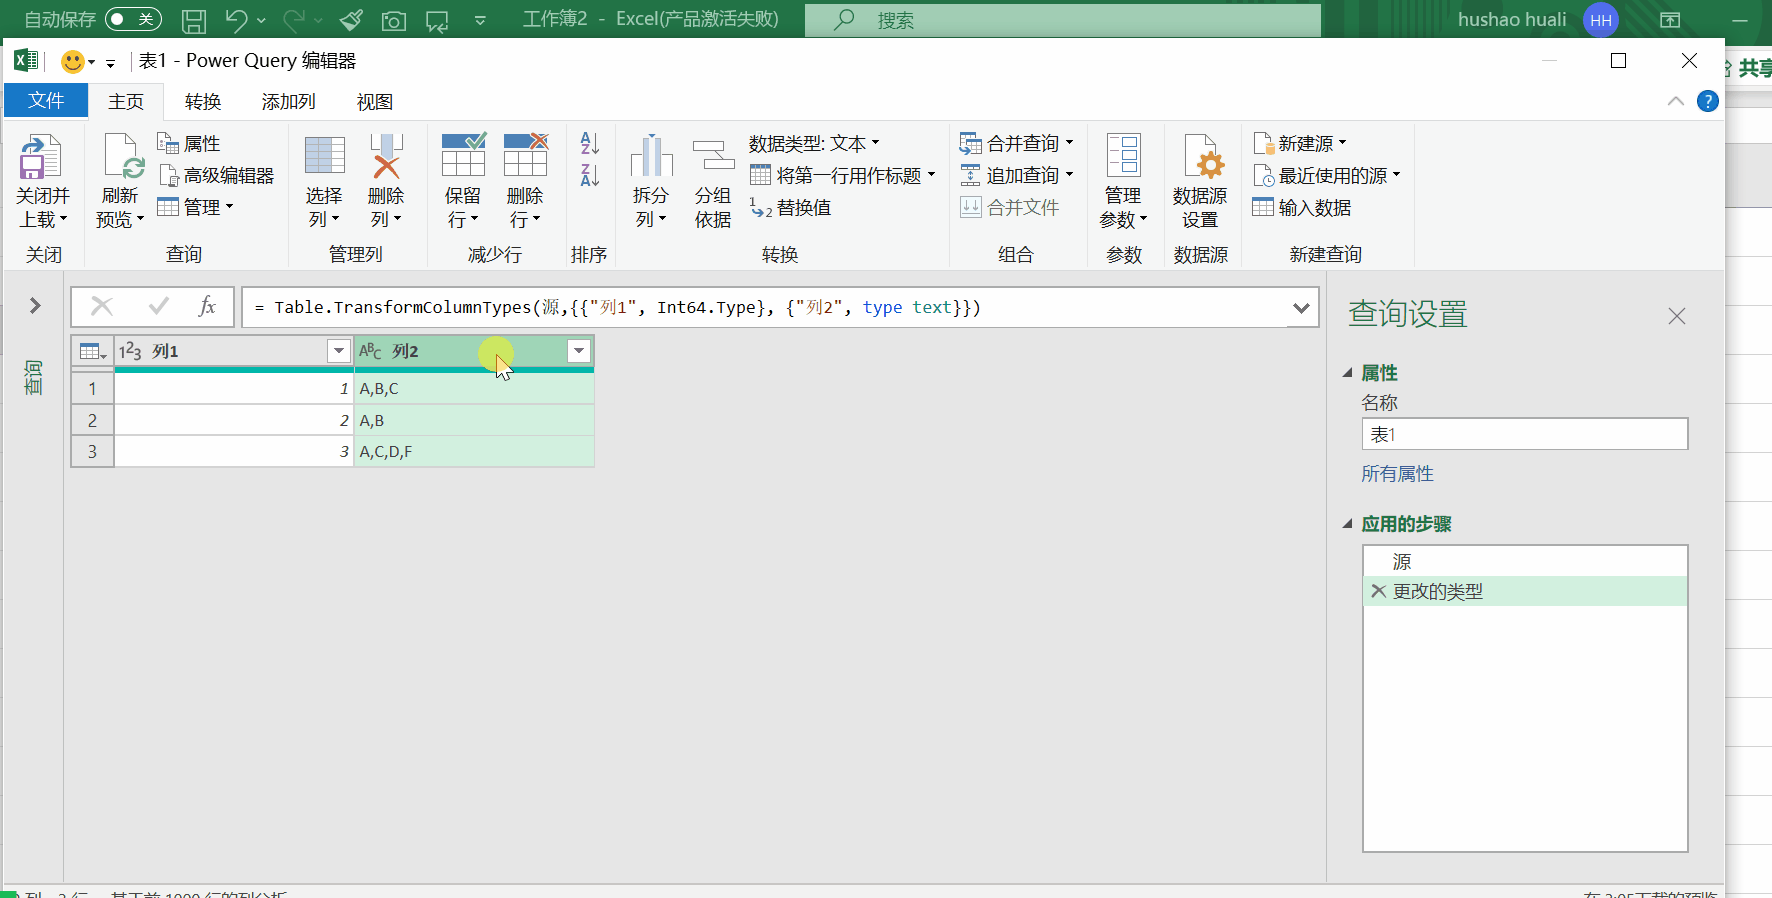This screenshot has height=898, width=1772.
Task: Open Manage (管理) query dropdown
Action: tap(195, 207)
